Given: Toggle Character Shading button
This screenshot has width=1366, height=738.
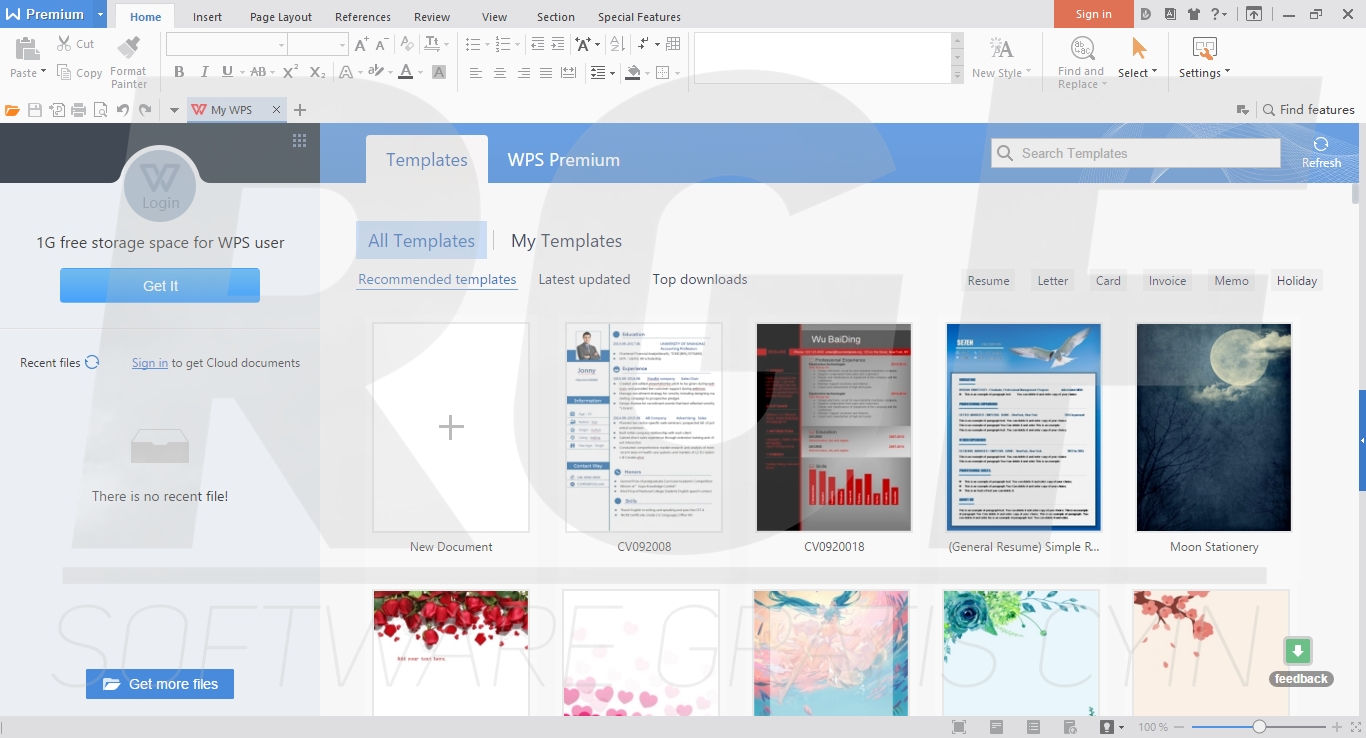Looking at the screenshot, I should point(438,72).
